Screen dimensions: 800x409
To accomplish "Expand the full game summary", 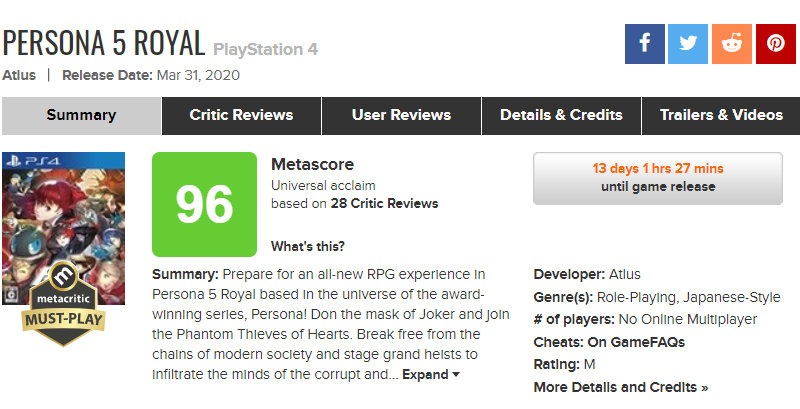I will [431, 374].
